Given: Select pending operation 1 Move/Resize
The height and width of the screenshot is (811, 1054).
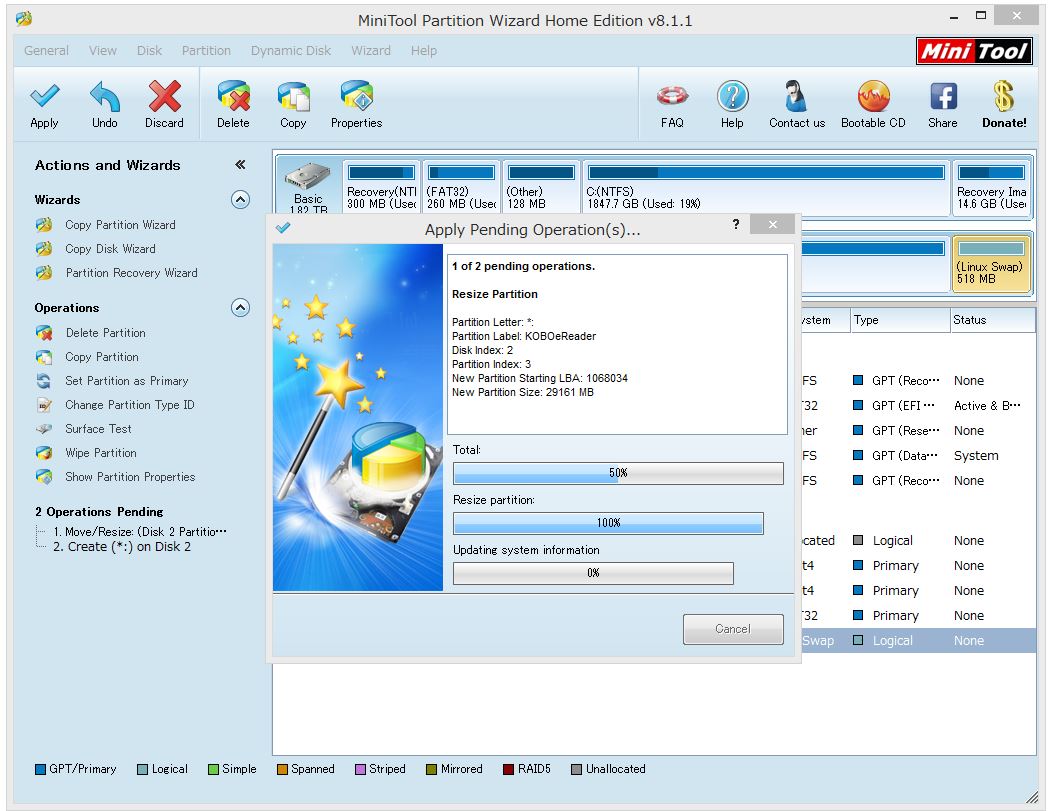Looking at the screenshot, I should [x=140, y=531].
